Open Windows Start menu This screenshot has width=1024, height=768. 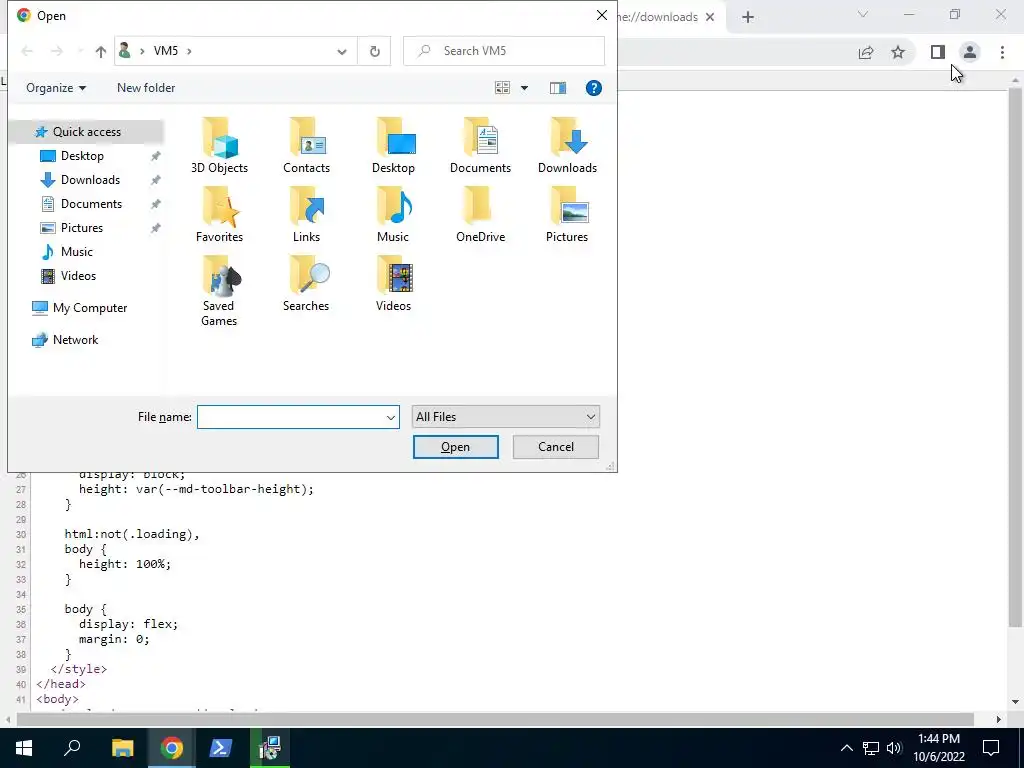24,748
